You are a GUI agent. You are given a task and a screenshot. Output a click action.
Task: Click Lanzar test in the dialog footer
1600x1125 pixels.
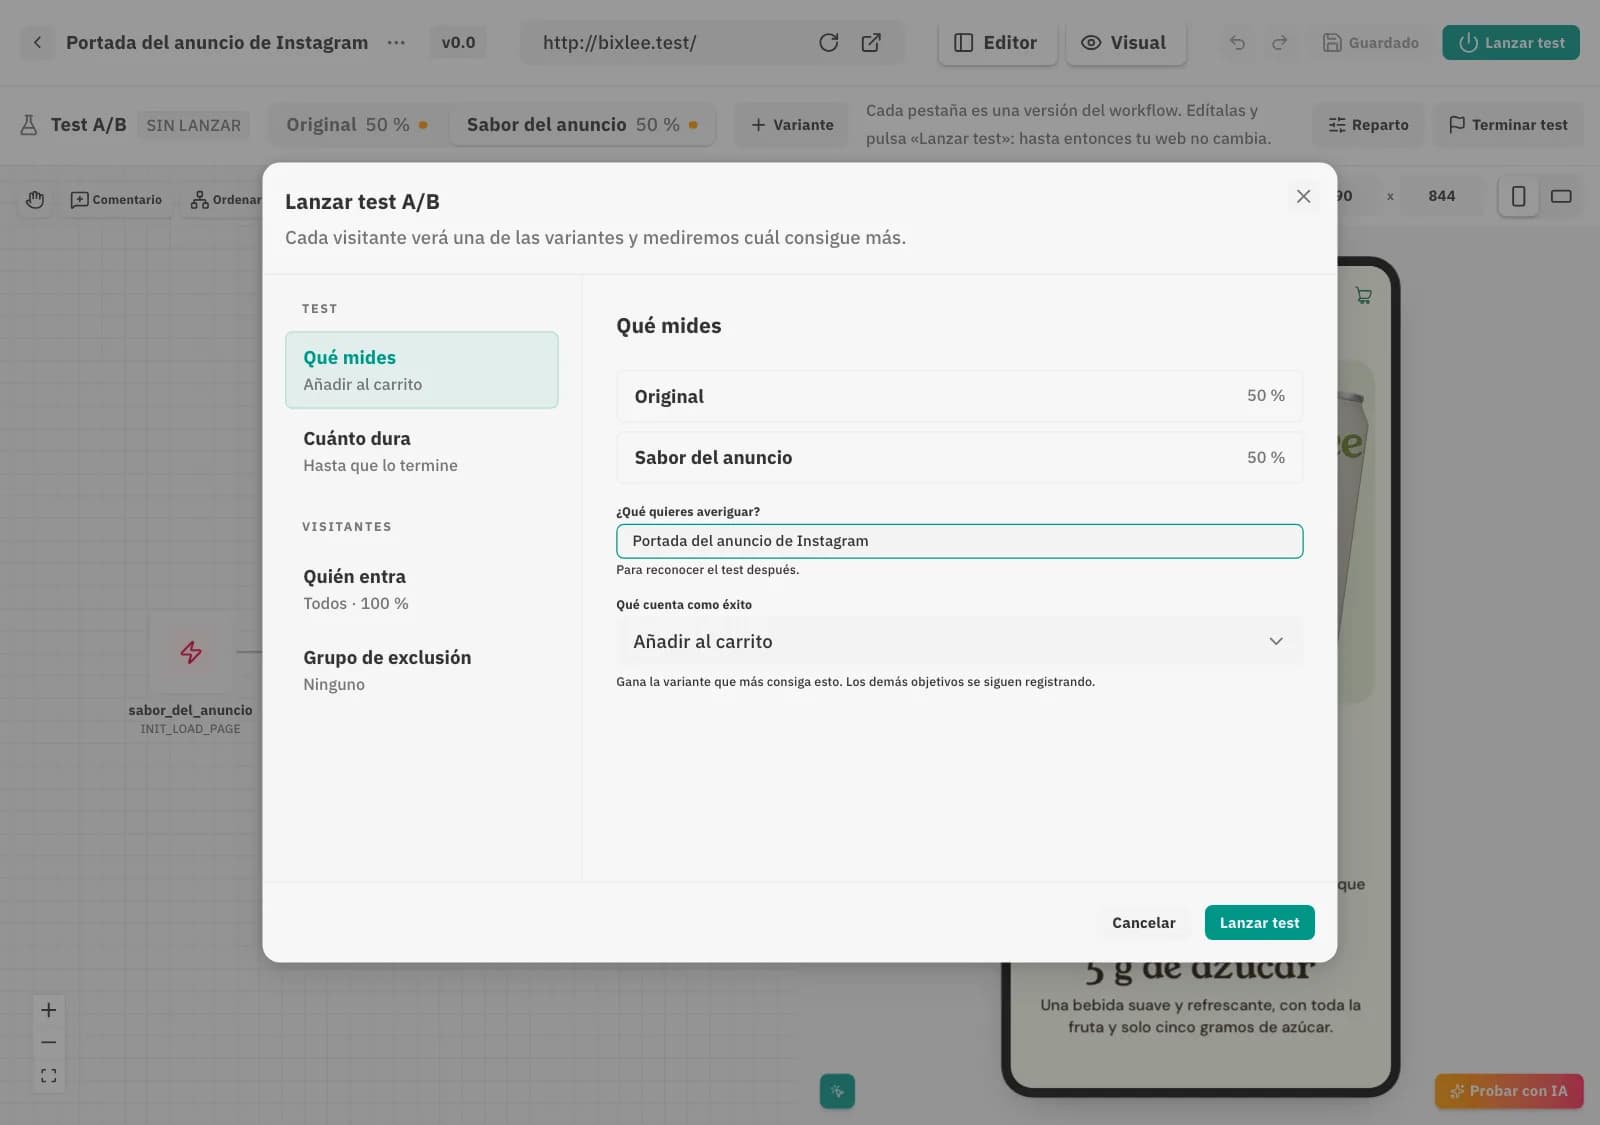click(x=1259, y=922)
